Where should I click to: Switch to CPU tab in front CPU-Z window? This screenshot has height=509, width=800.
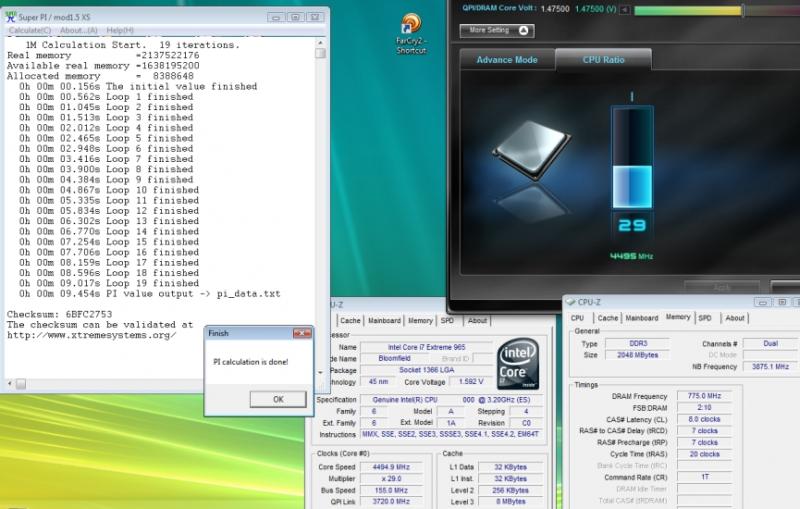pyautogui.click(x=577, y=318)
